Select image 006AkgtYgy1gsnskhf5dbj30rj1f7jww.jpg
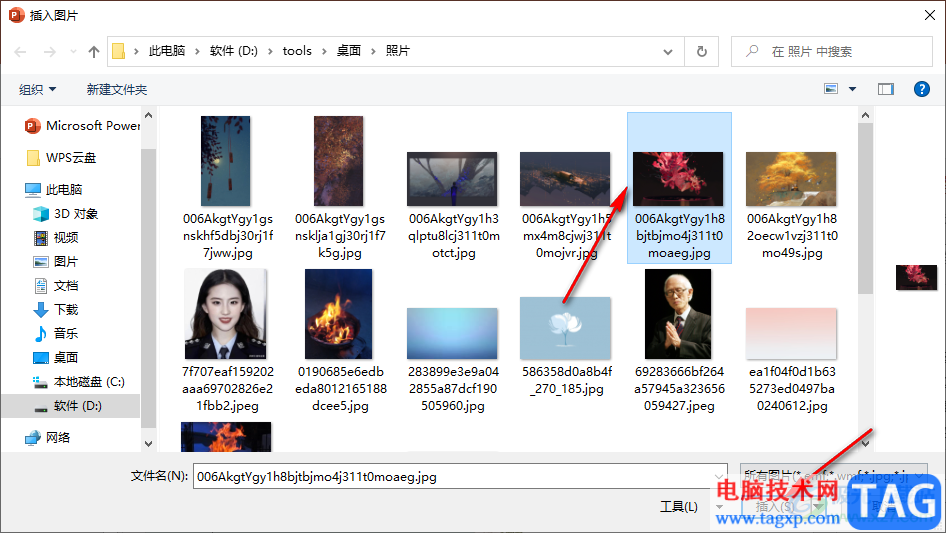 pos(227,188)
